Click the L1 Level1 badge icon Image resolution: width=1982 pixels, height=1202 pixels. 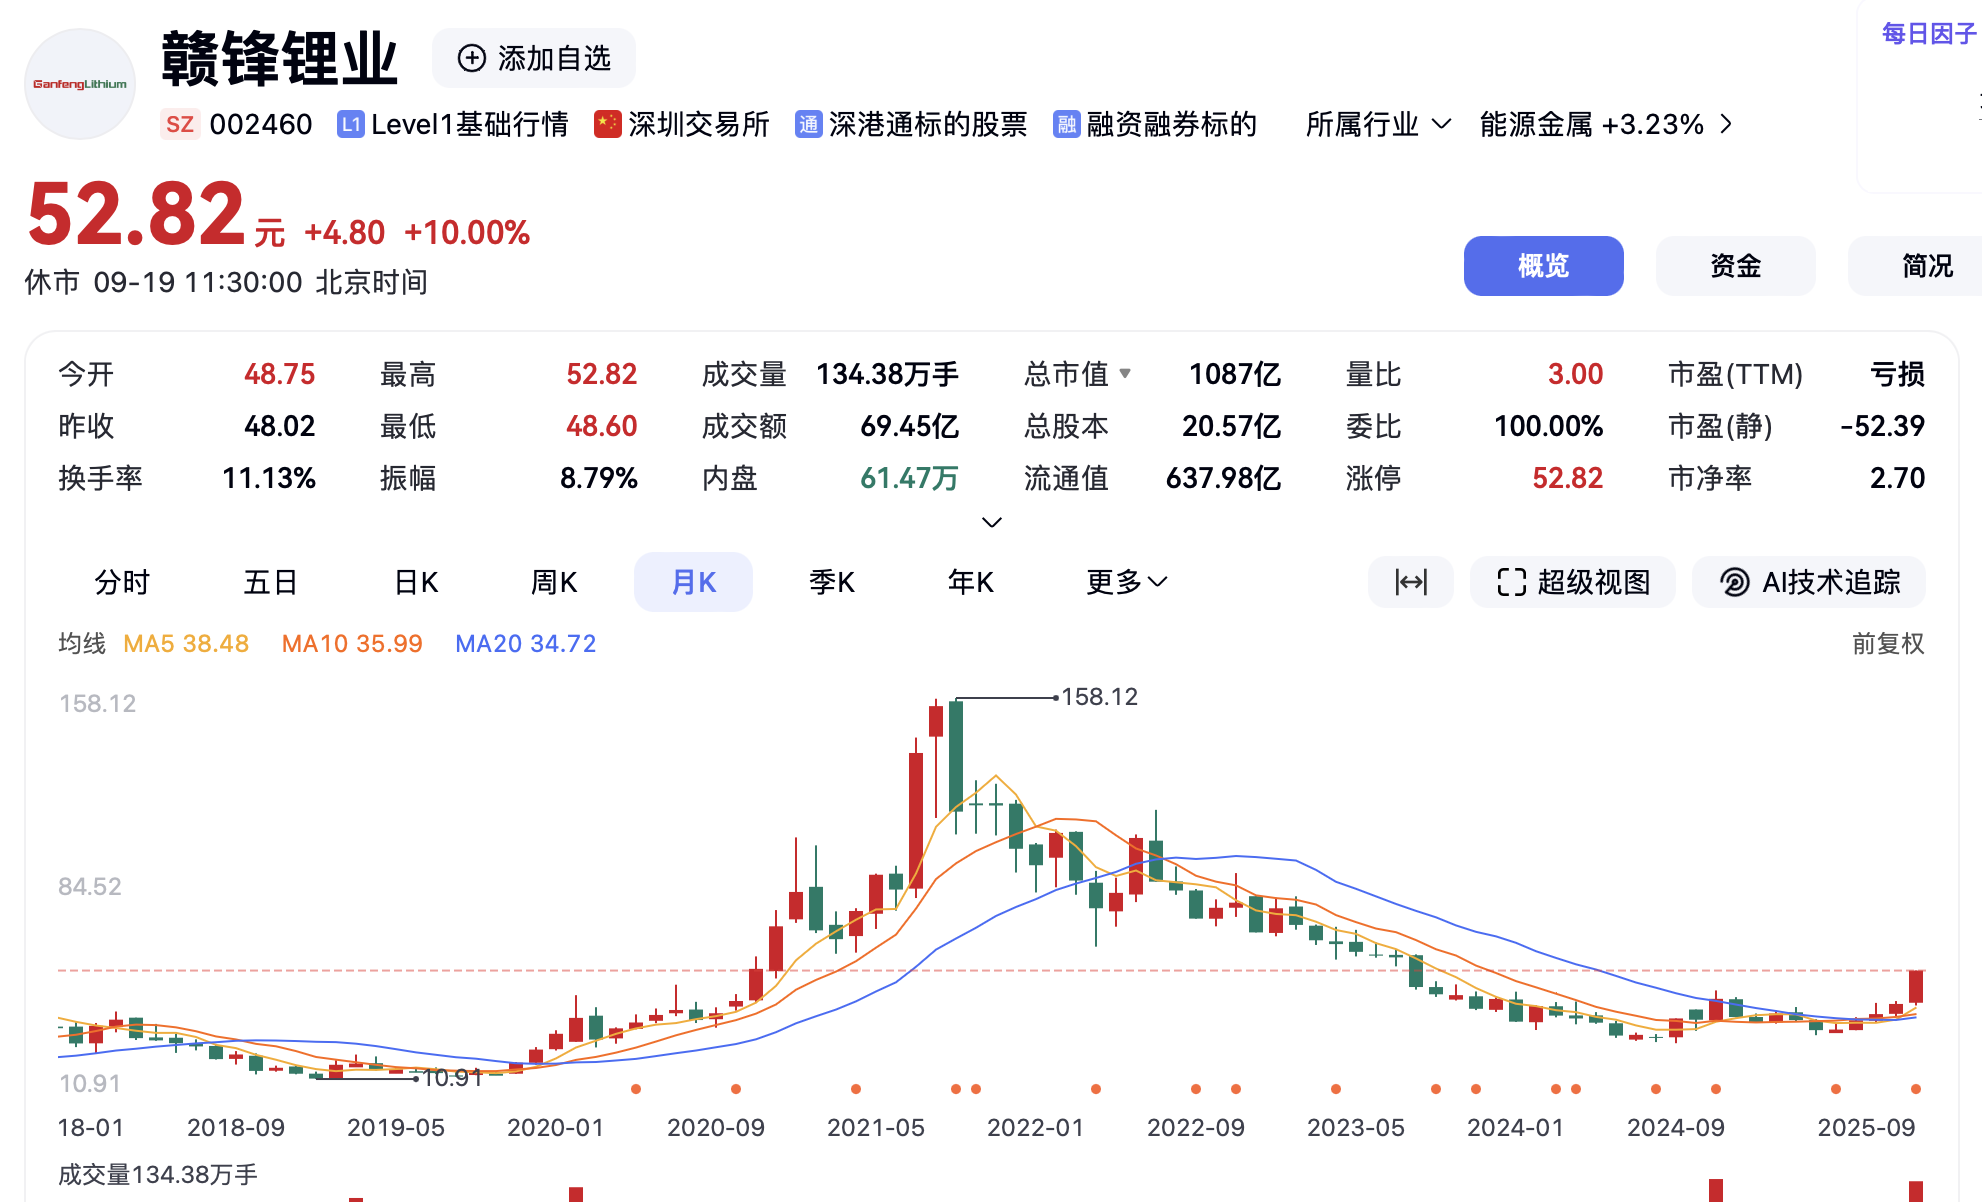350,124
